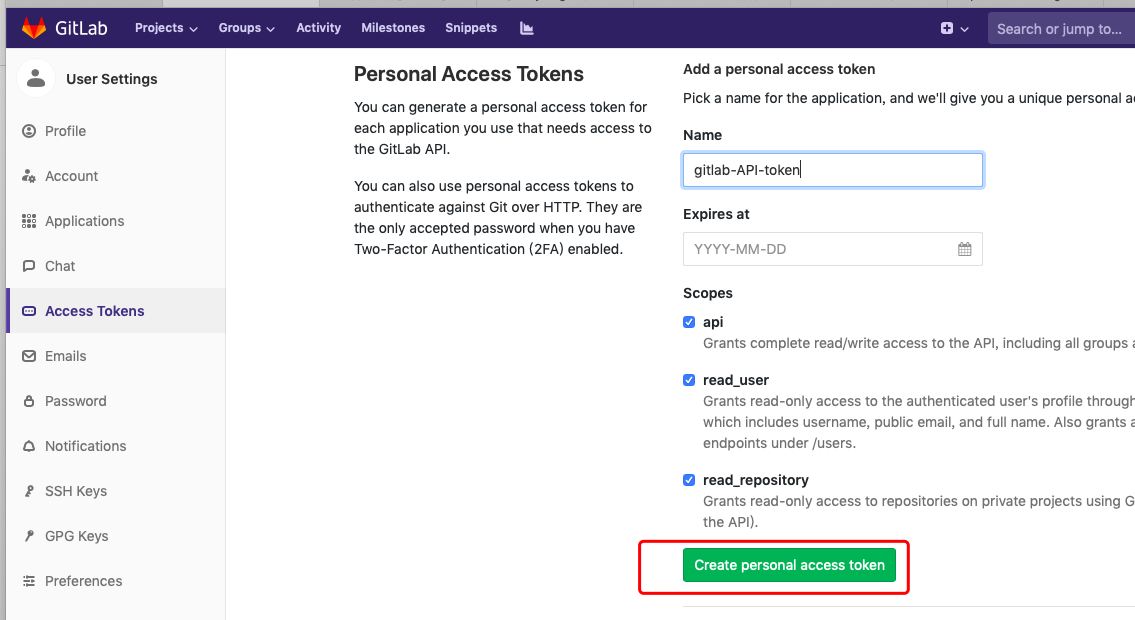Go to the Milestones menu item
The width and height of the screenshot is (1135, 620).
(393, 28)
